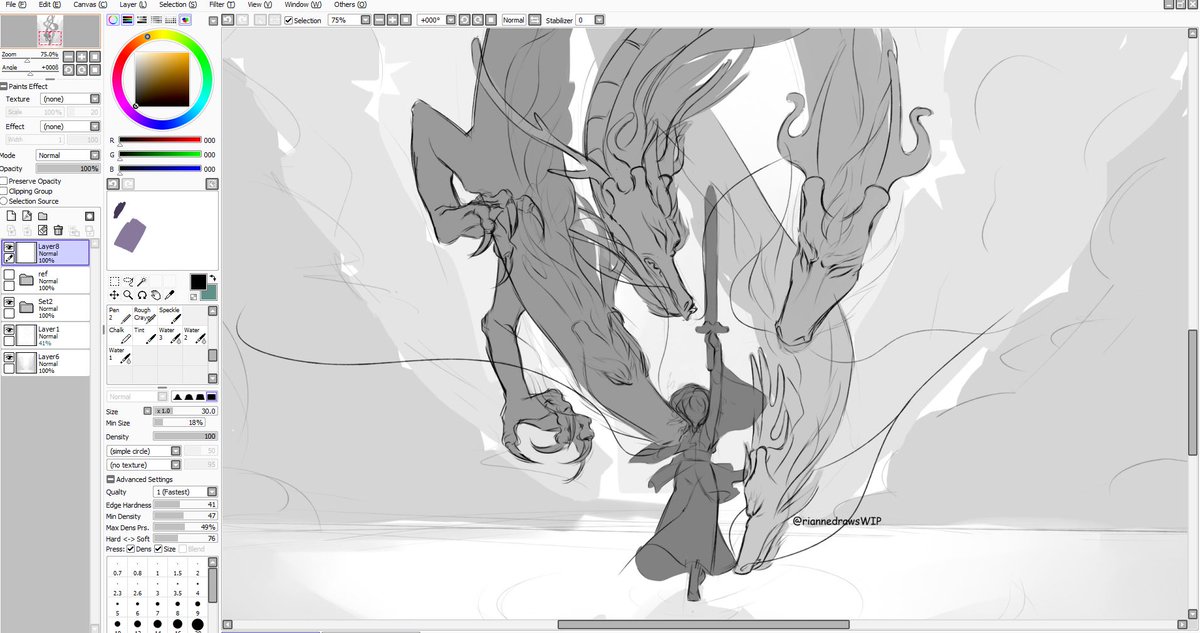1200x633 pixels.
Task: Swap foreground and background colors
Action: click(212, 278)
